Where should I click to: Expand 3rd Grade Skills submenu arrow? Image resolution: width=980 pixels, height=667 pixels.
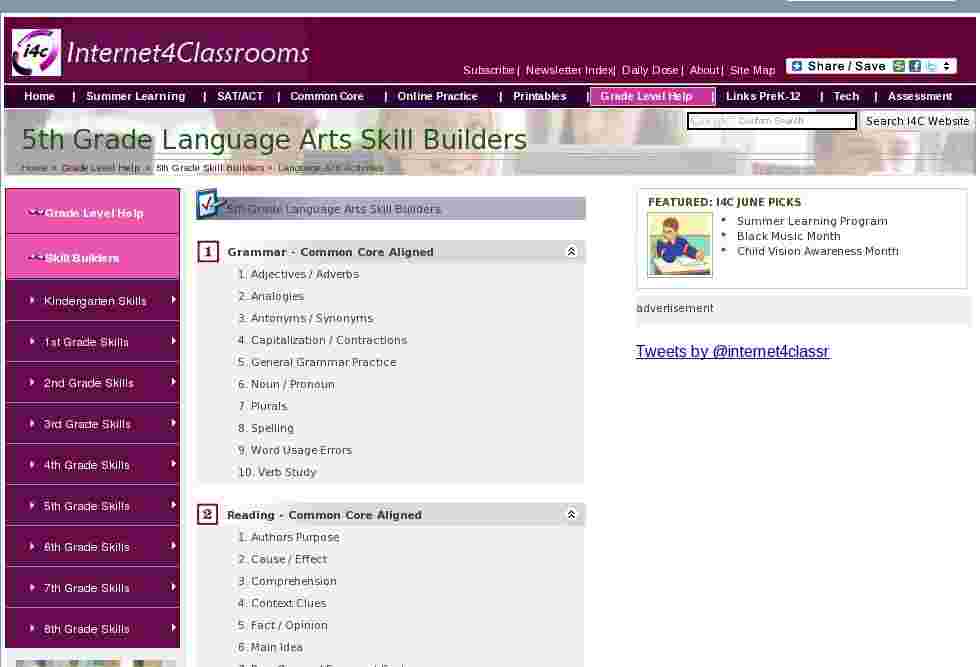pos(173,423)
